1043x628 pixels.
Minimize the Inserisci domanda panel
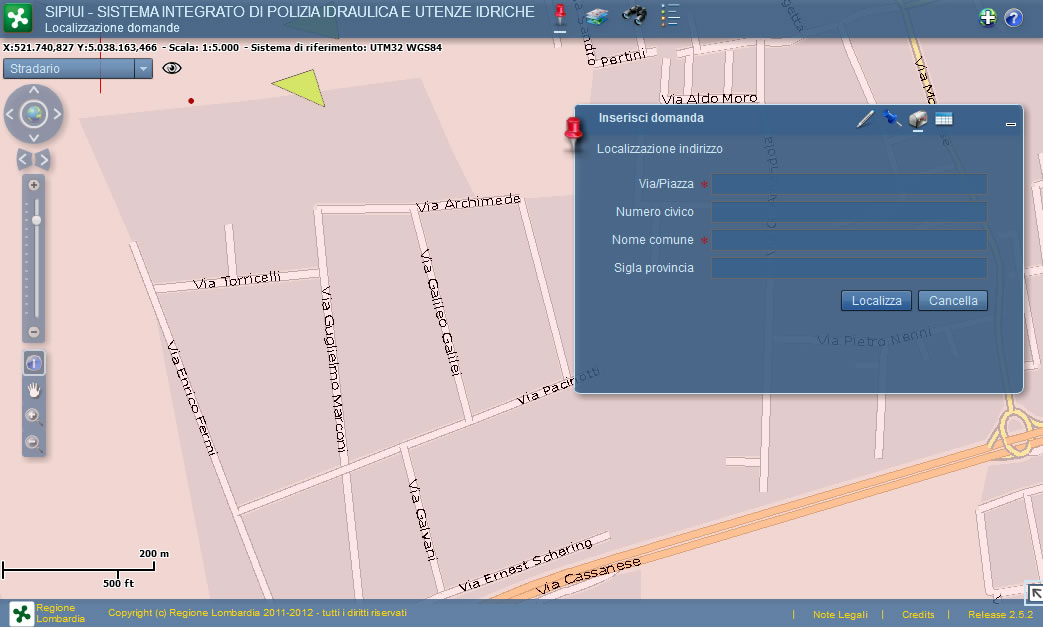[1010, 124]
